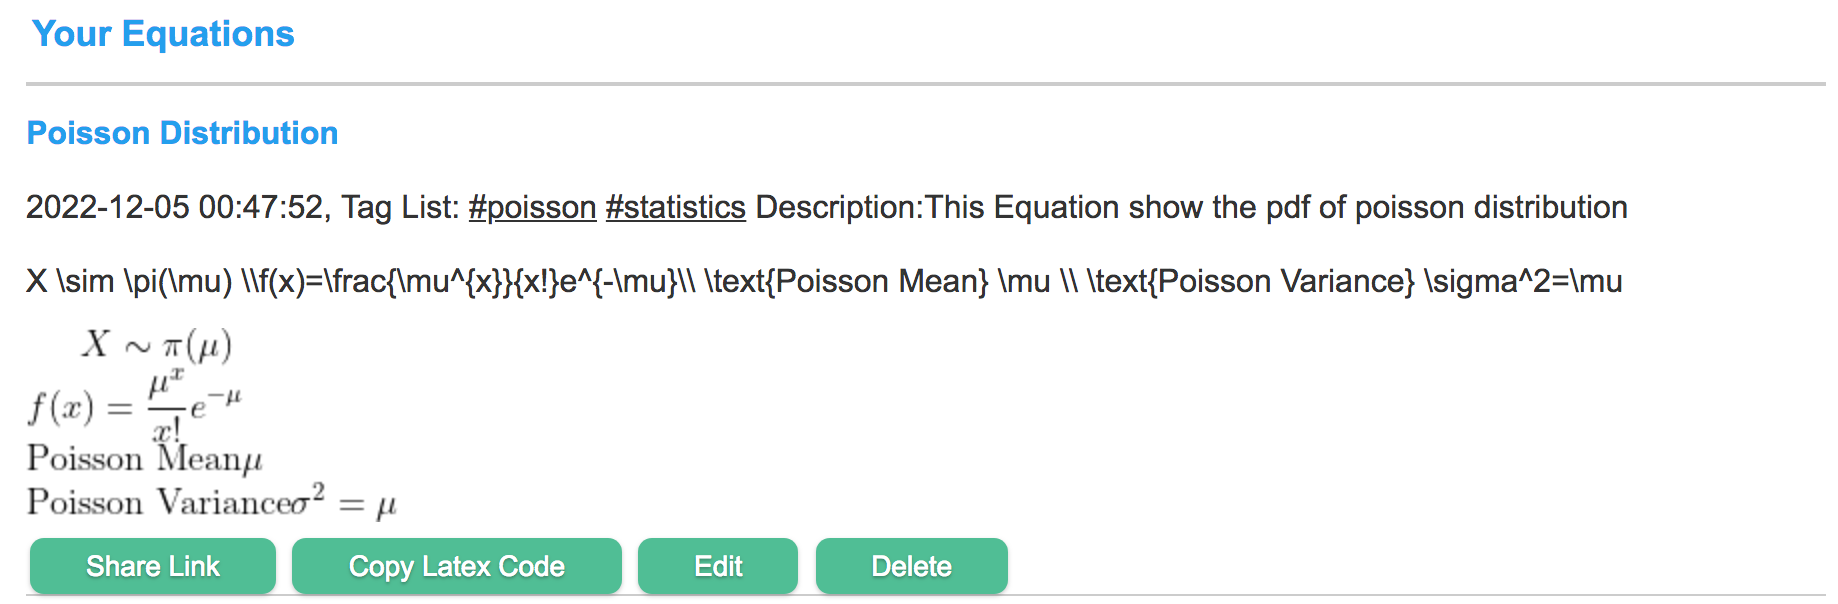Image resolution: width=1838 pixels, height=604 pixels.
Task: Click the rendered Poisson Mean line
Action: [145, 458]
